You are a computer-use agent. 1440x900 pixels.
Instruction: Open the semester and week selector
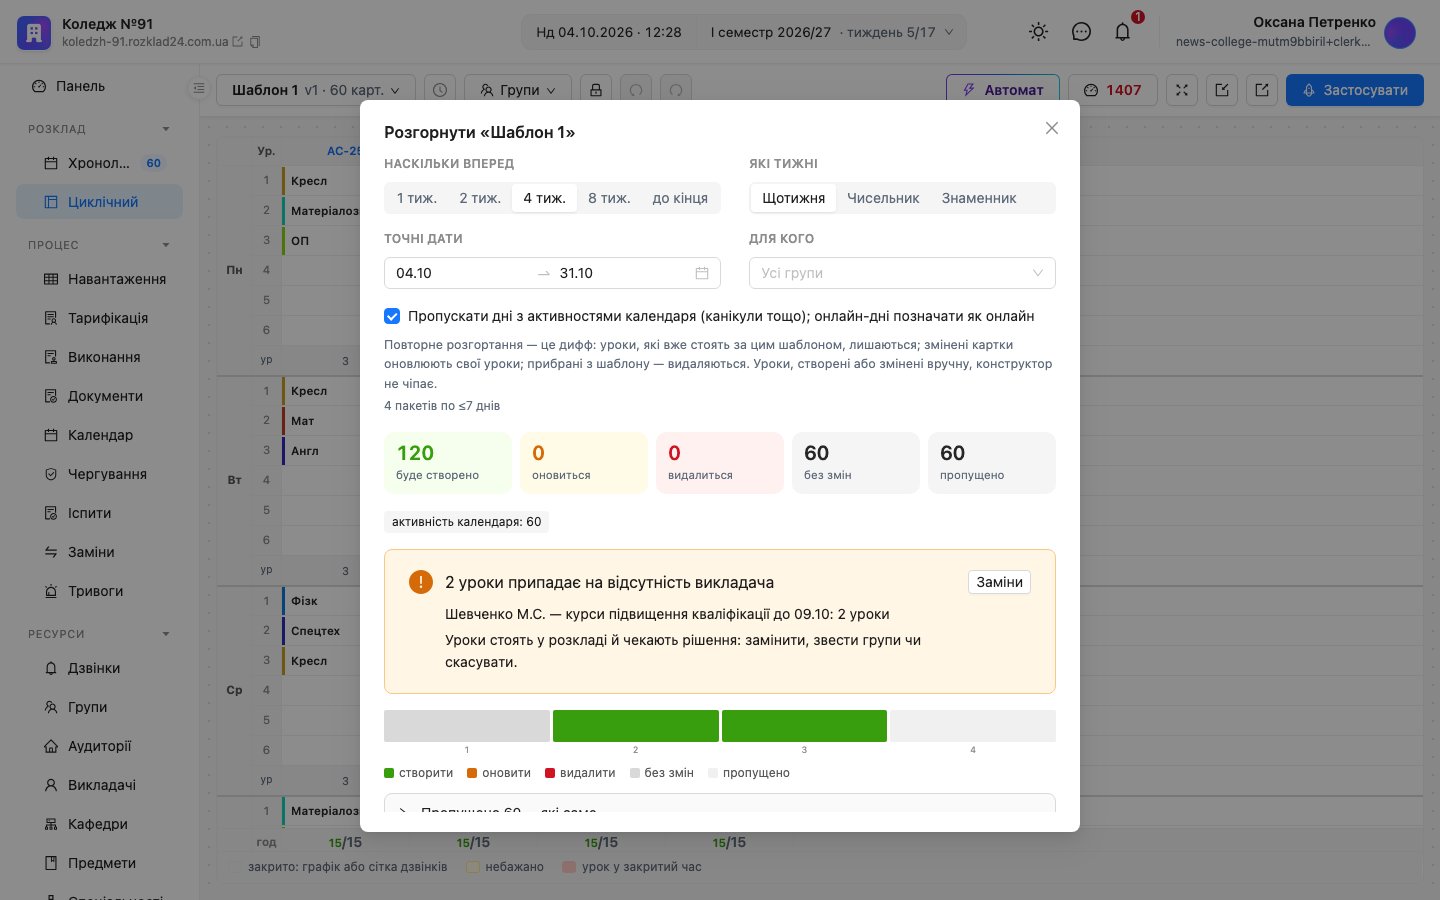pyautogui.click(x=832, y=32)
